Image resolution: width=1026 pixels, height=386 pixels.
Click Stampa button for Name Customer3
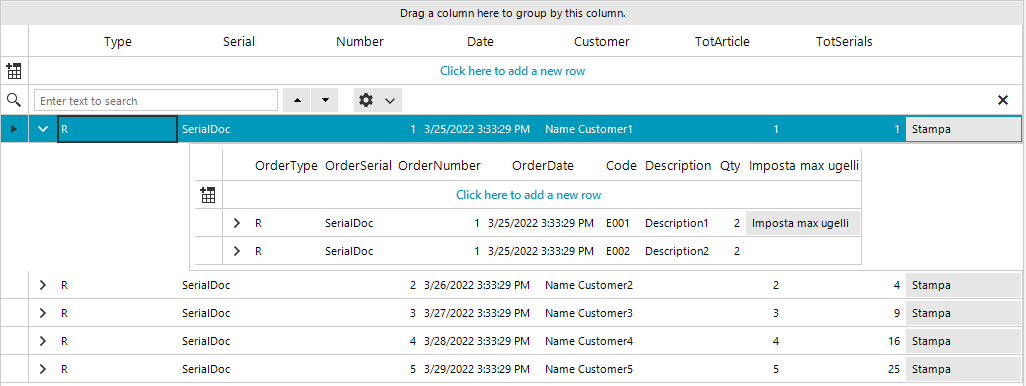click(x=963, y=313)
